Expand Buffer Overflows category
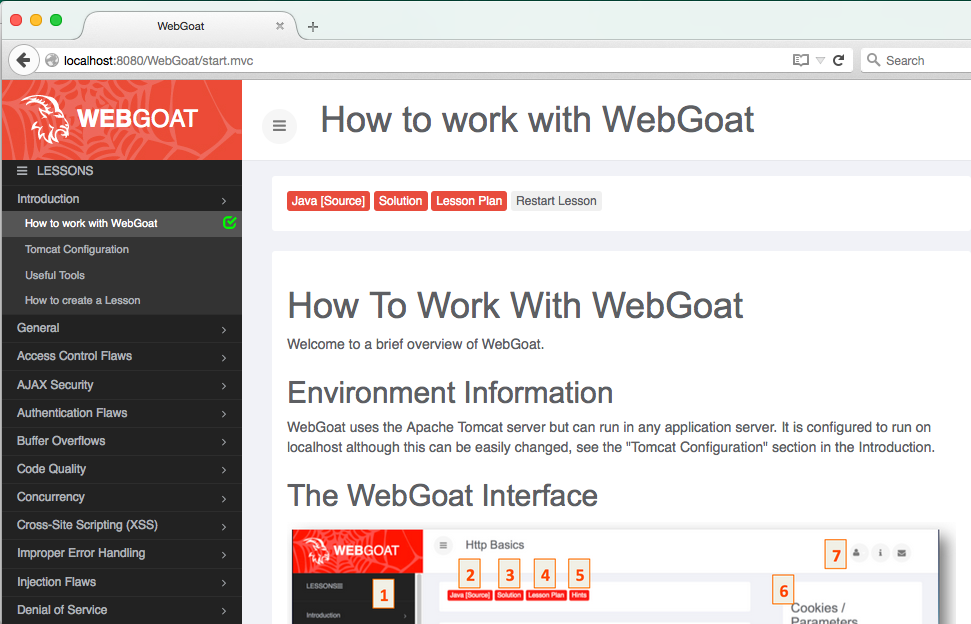Image resolution: width=971 pixels, height=624 pixels. coord(122,441)
